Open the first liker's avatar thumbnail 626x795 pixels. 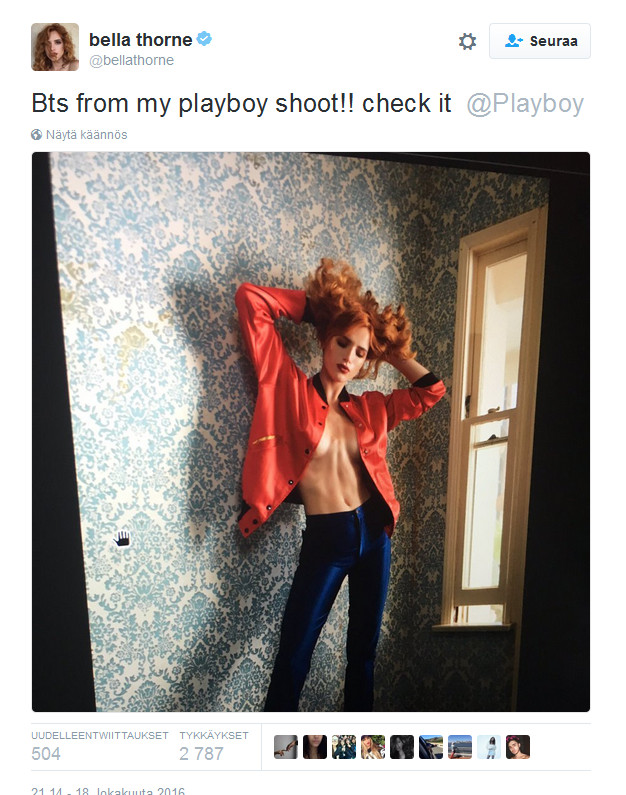[x=286, y=747]
